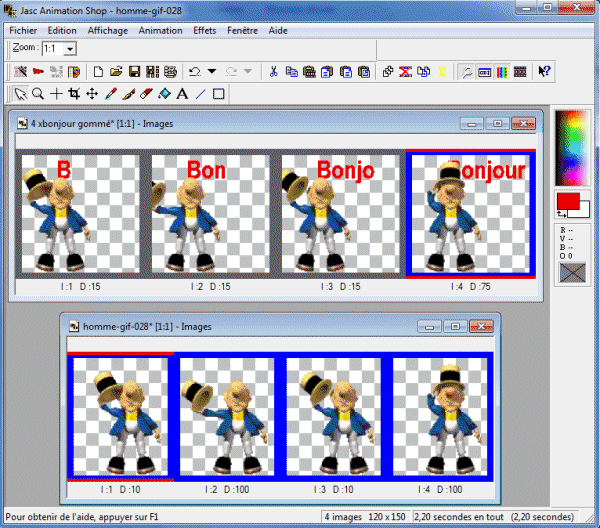This screenshot has width=600, height=528.
Task: Toggle the color palette visibility icon
Action: tap(502, 72)
